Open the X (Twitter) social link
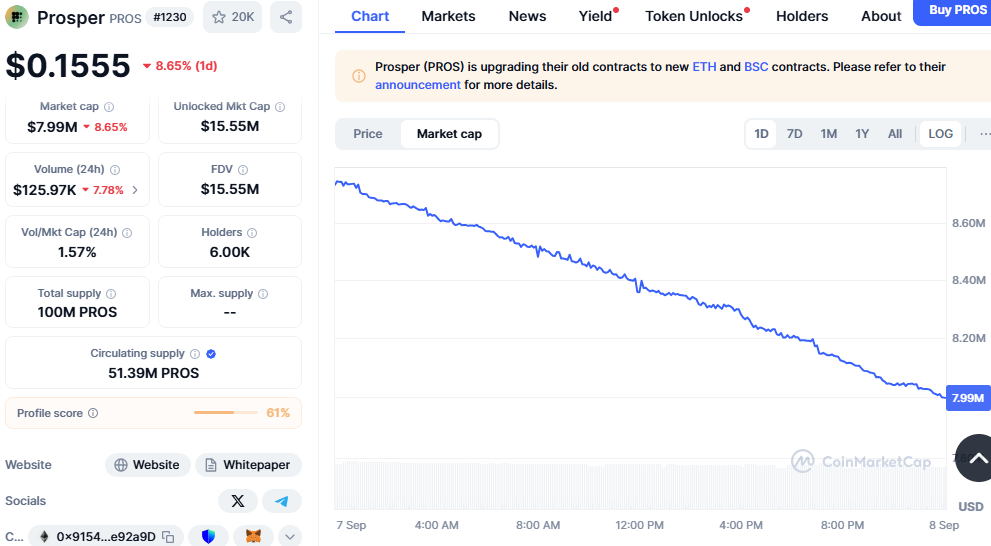The image size is (991, 546). (238, 501)
